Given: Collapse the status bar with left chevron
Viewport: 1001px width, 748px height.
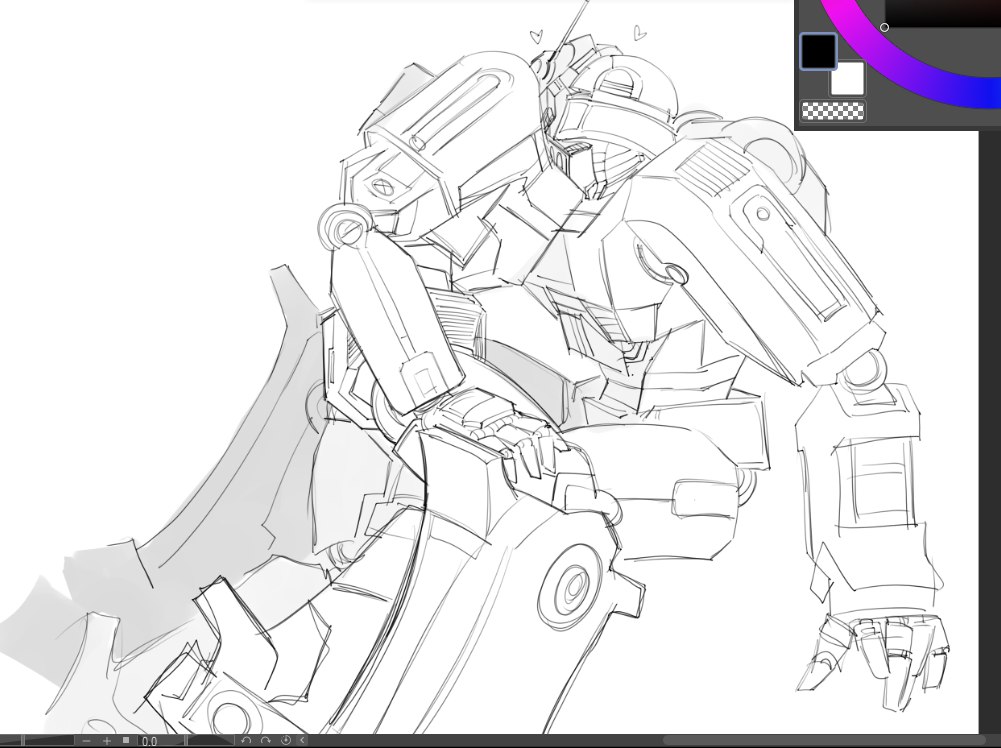Looking at the screenshot, I should tap(303, 740).
